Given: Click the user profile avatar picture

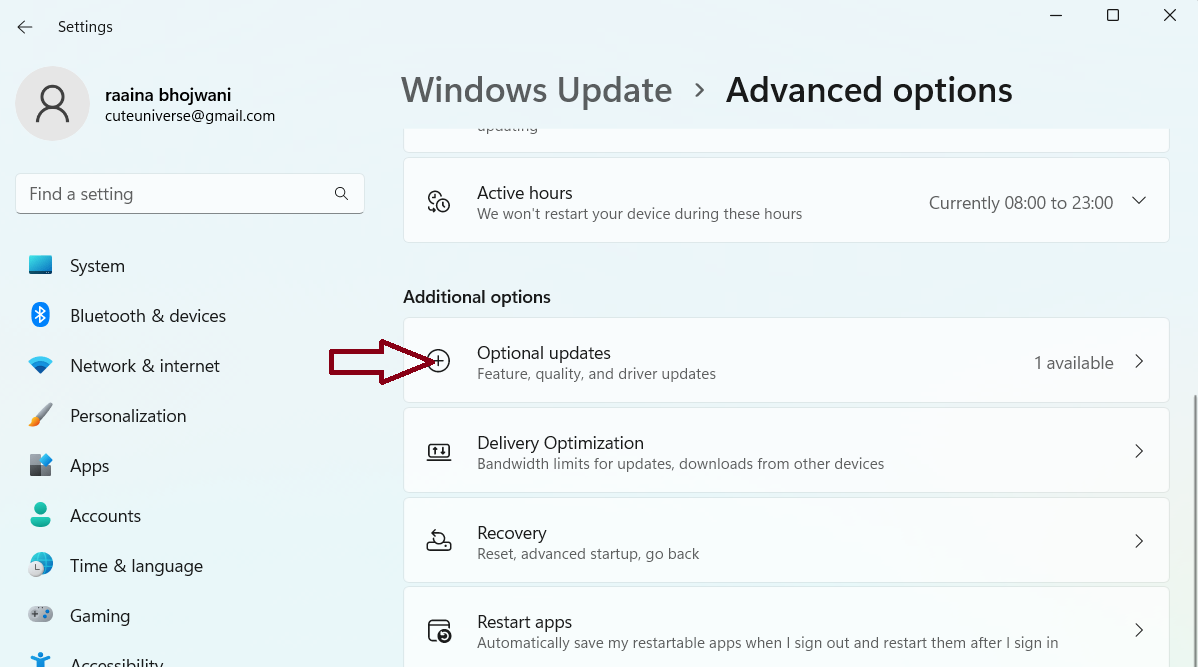Looking at the screenshot, I should 52,103.
